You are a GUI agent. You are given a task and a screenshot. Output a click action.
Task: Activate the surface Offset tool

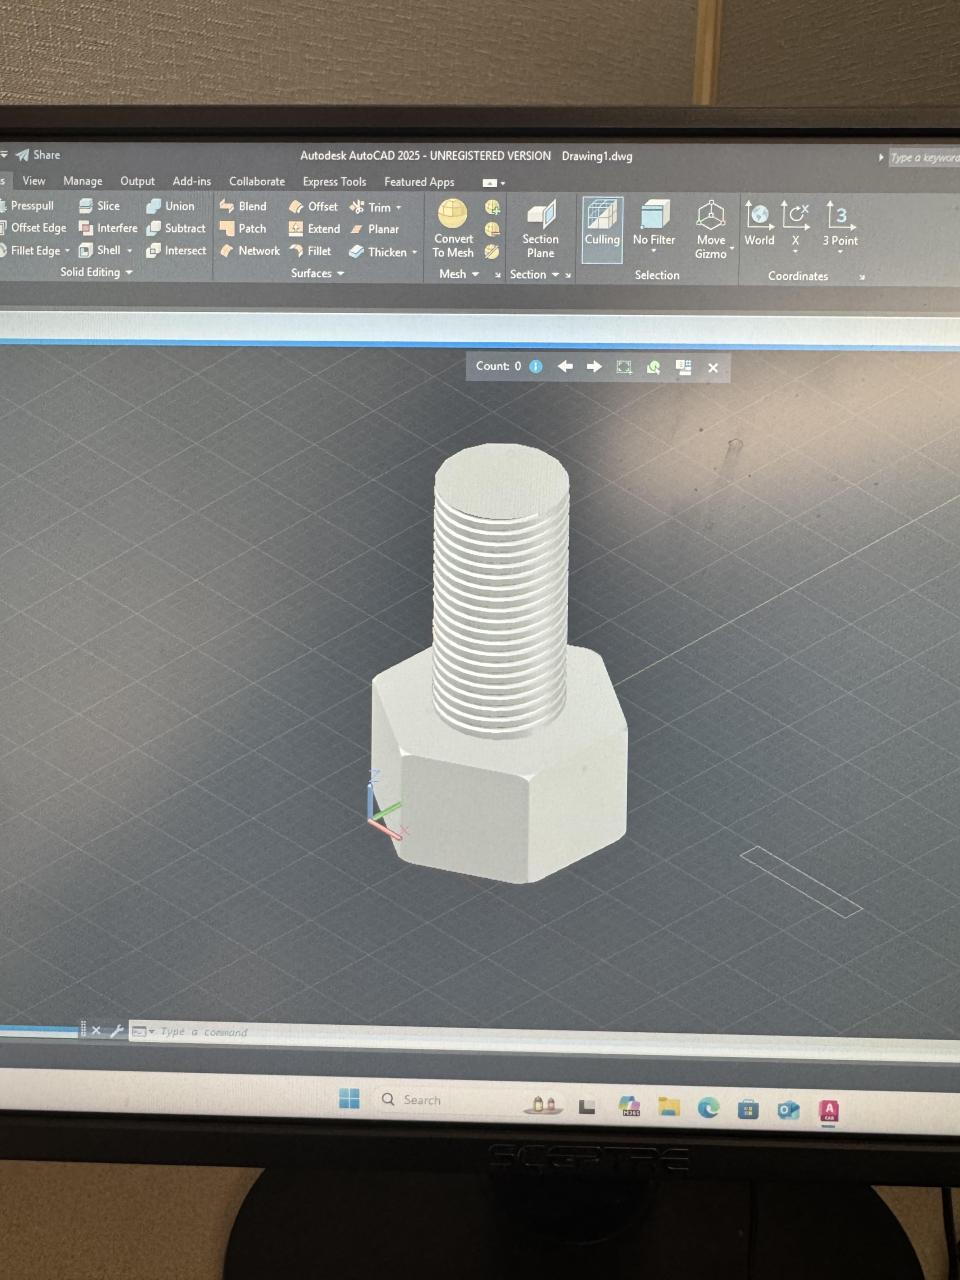[313, 206]
